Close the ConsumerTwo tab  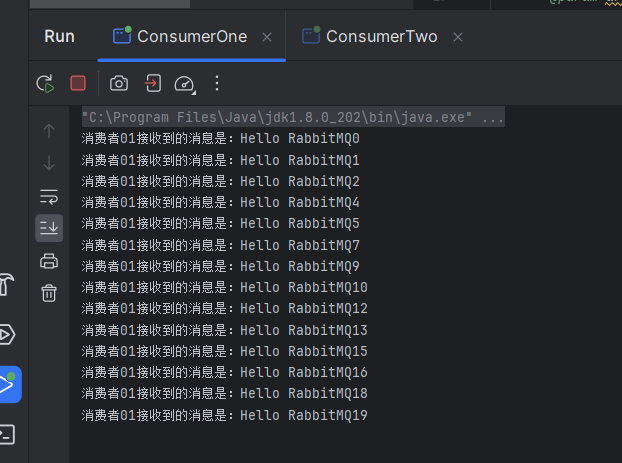458,37
